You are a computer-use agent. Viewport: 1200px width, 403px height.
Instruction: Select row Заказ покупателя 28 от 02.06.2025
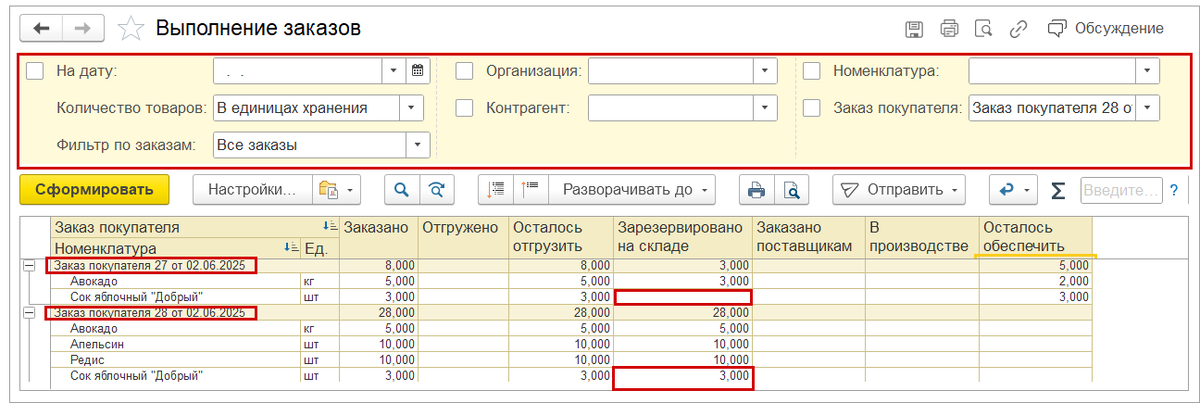(x=151, y=313)
